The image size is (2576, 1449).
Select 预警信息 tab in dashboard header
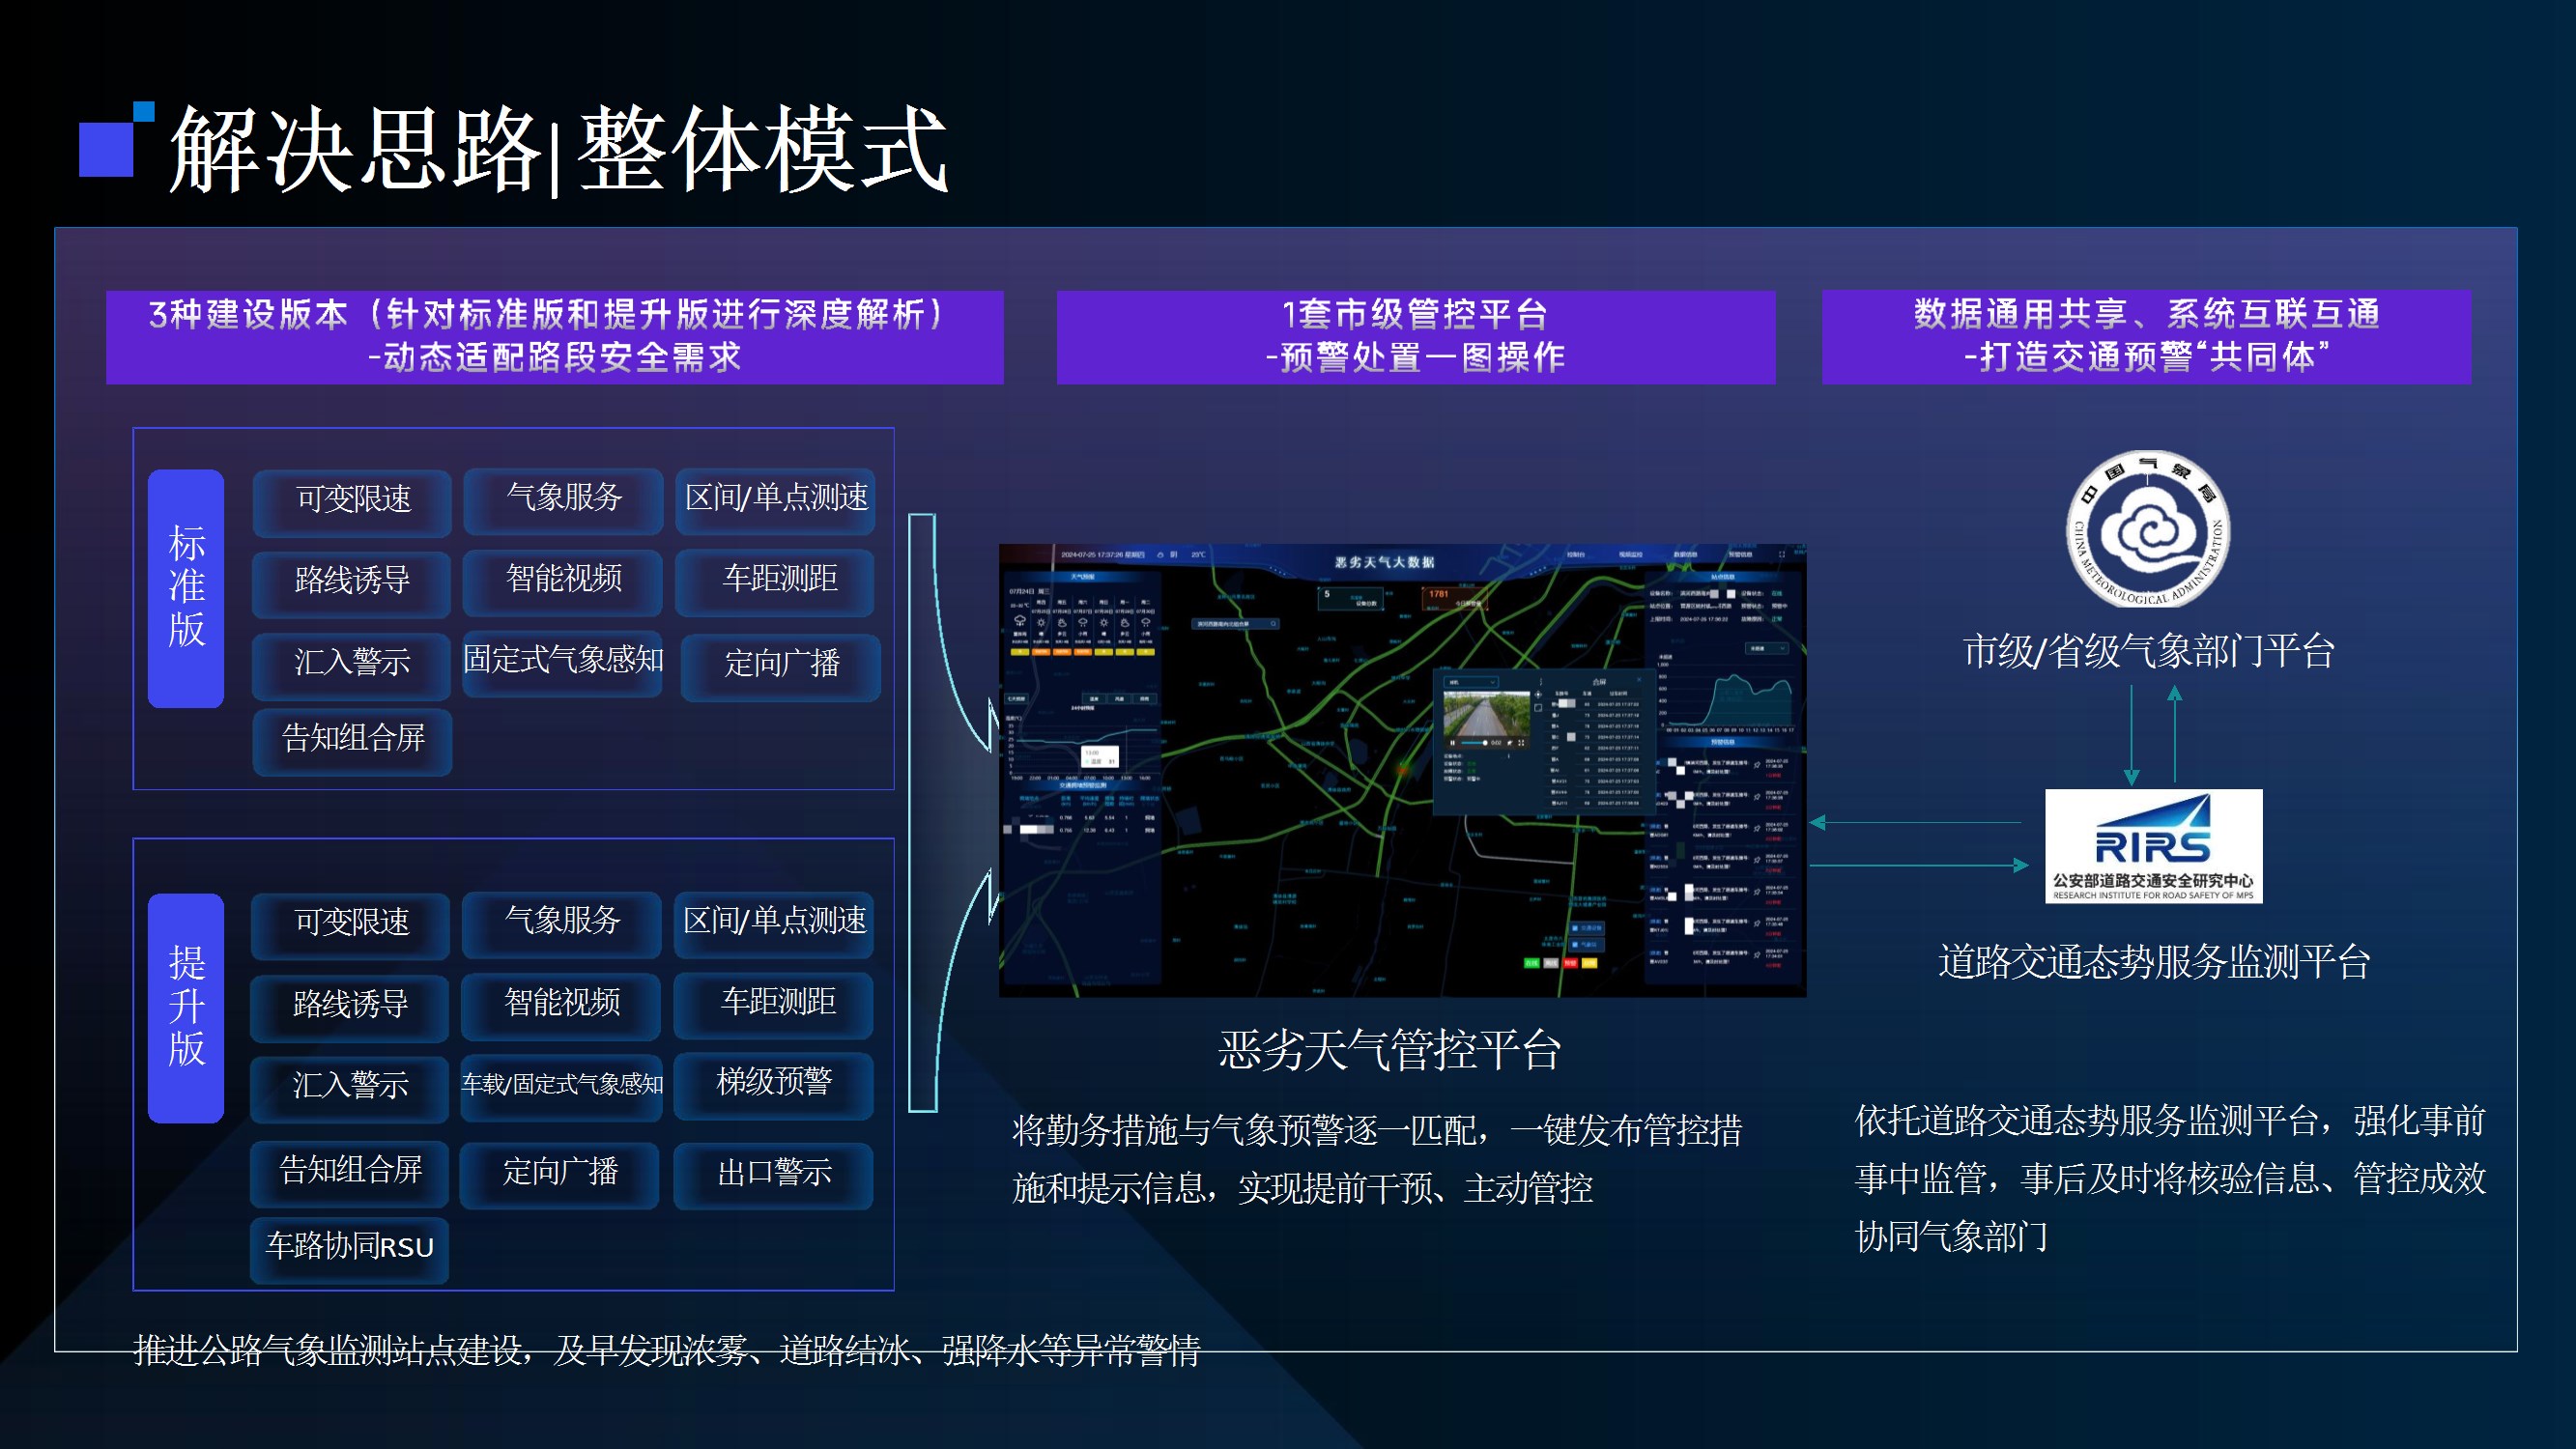coord(1740,554)
